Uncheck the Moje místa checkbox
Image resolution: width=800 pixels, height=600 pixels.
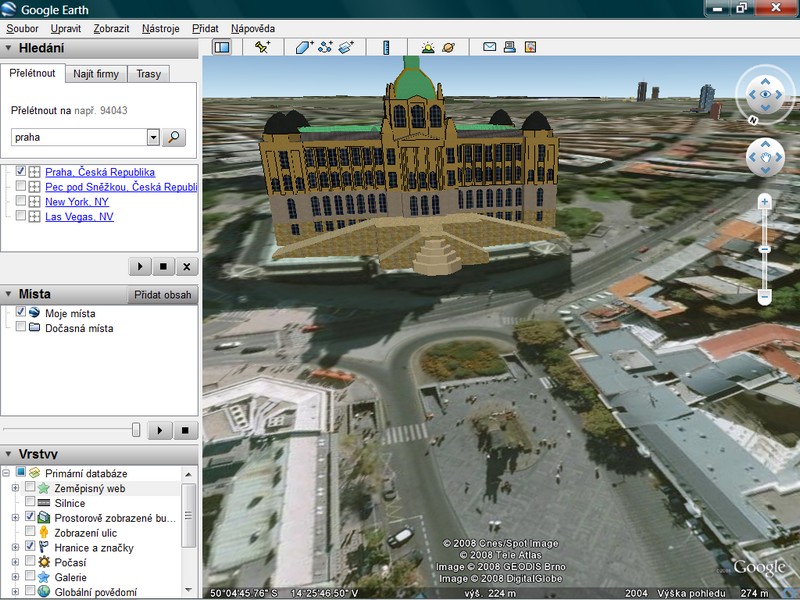coord(20,312)
